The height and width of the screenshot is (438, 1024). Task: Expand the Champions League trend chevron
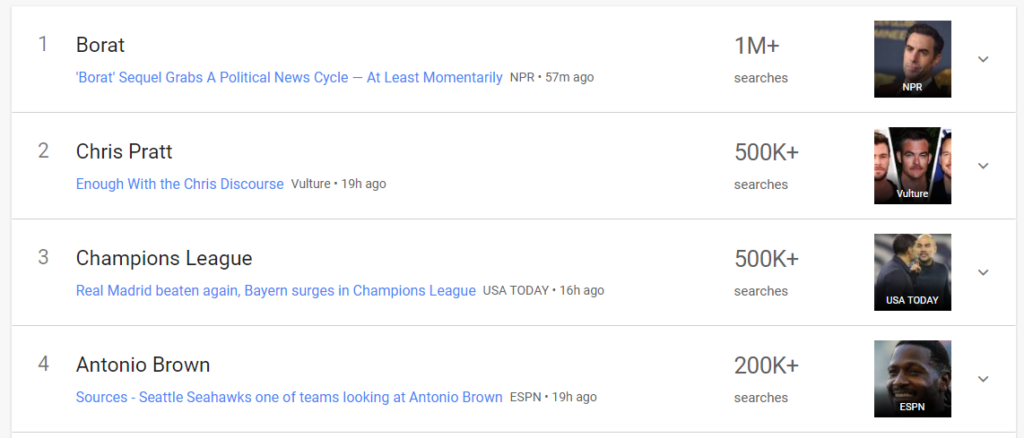click(x=983, y=272)
